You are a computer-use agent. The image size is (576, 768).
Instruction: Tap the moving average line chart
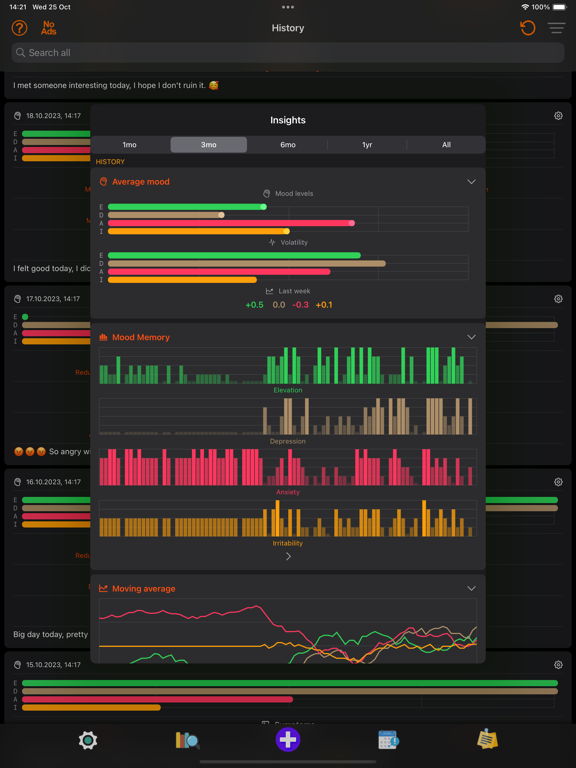[x=288, y=631]
